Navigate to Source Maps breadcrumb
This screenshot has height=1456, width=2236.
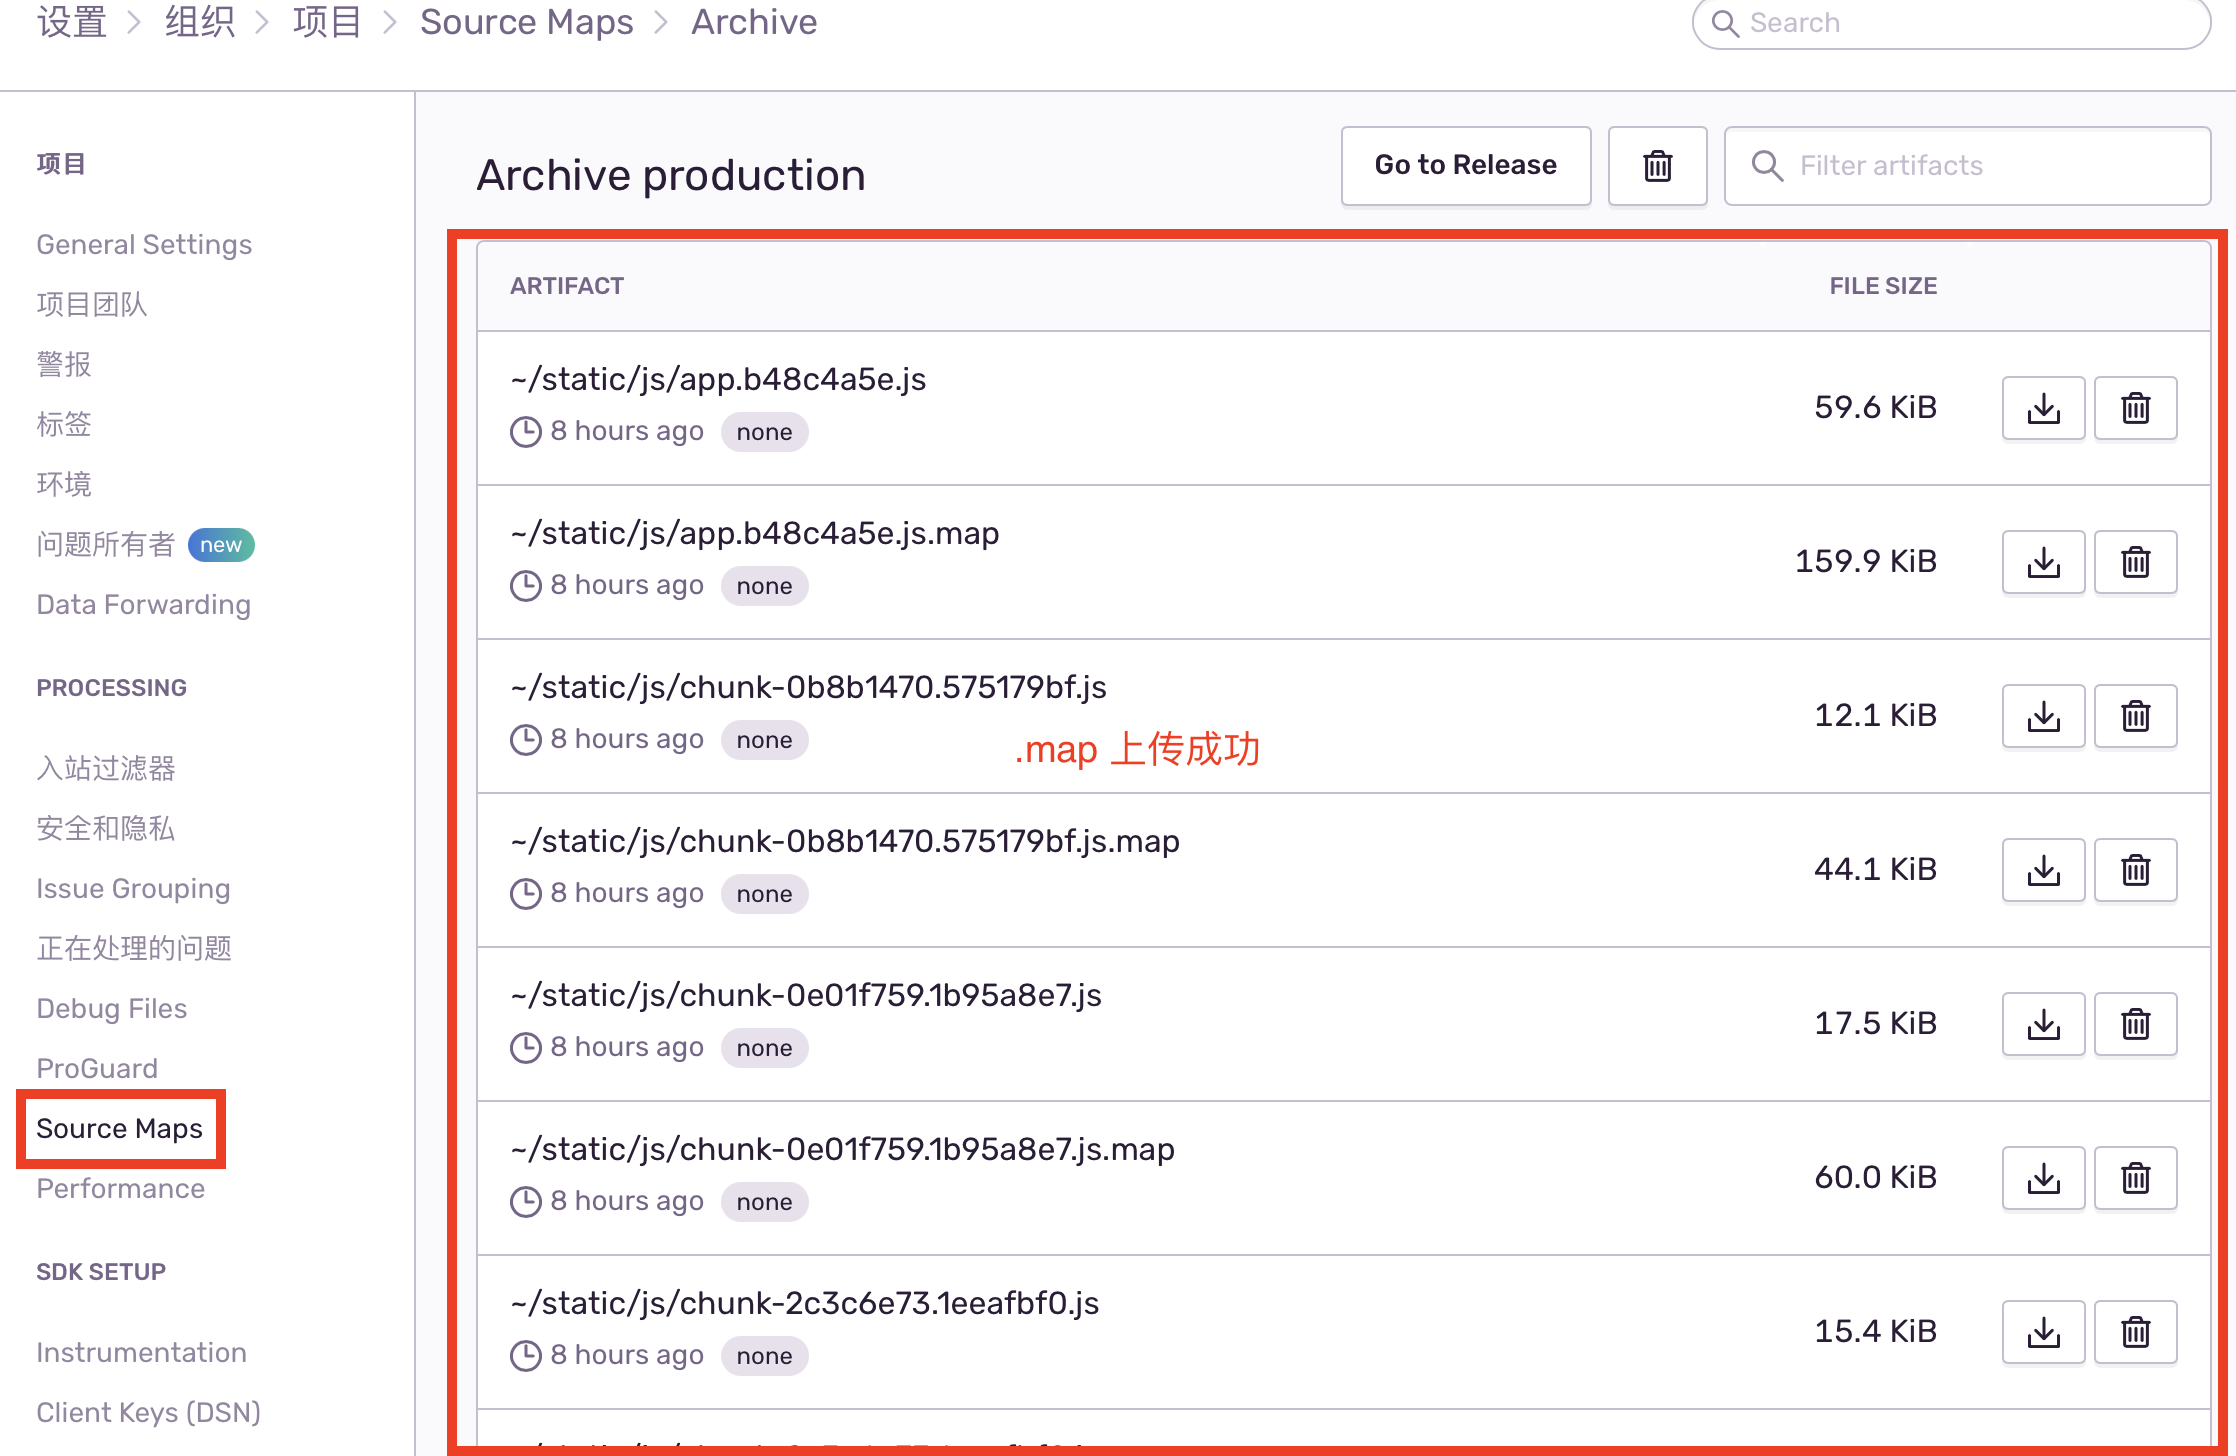[x=526, y=22]
